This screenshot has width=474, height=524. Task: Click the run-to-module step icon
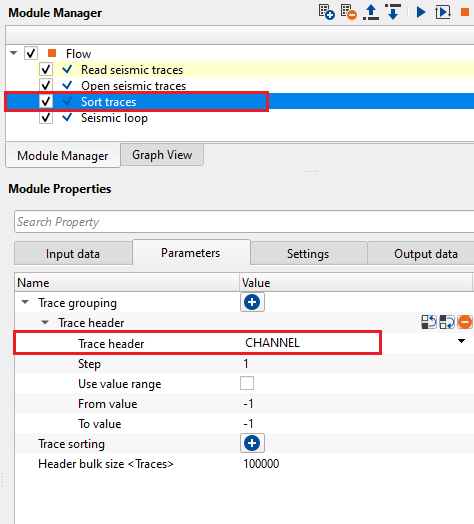(x=443, y=12)
